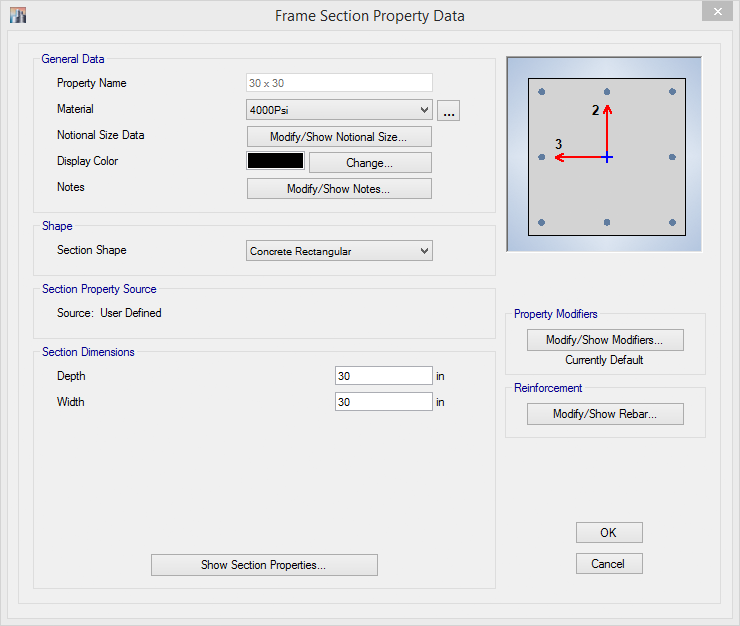Screen dimensions: 740x626
Task: Close the Frame Section Property dialog
Action: coord(717,11)
